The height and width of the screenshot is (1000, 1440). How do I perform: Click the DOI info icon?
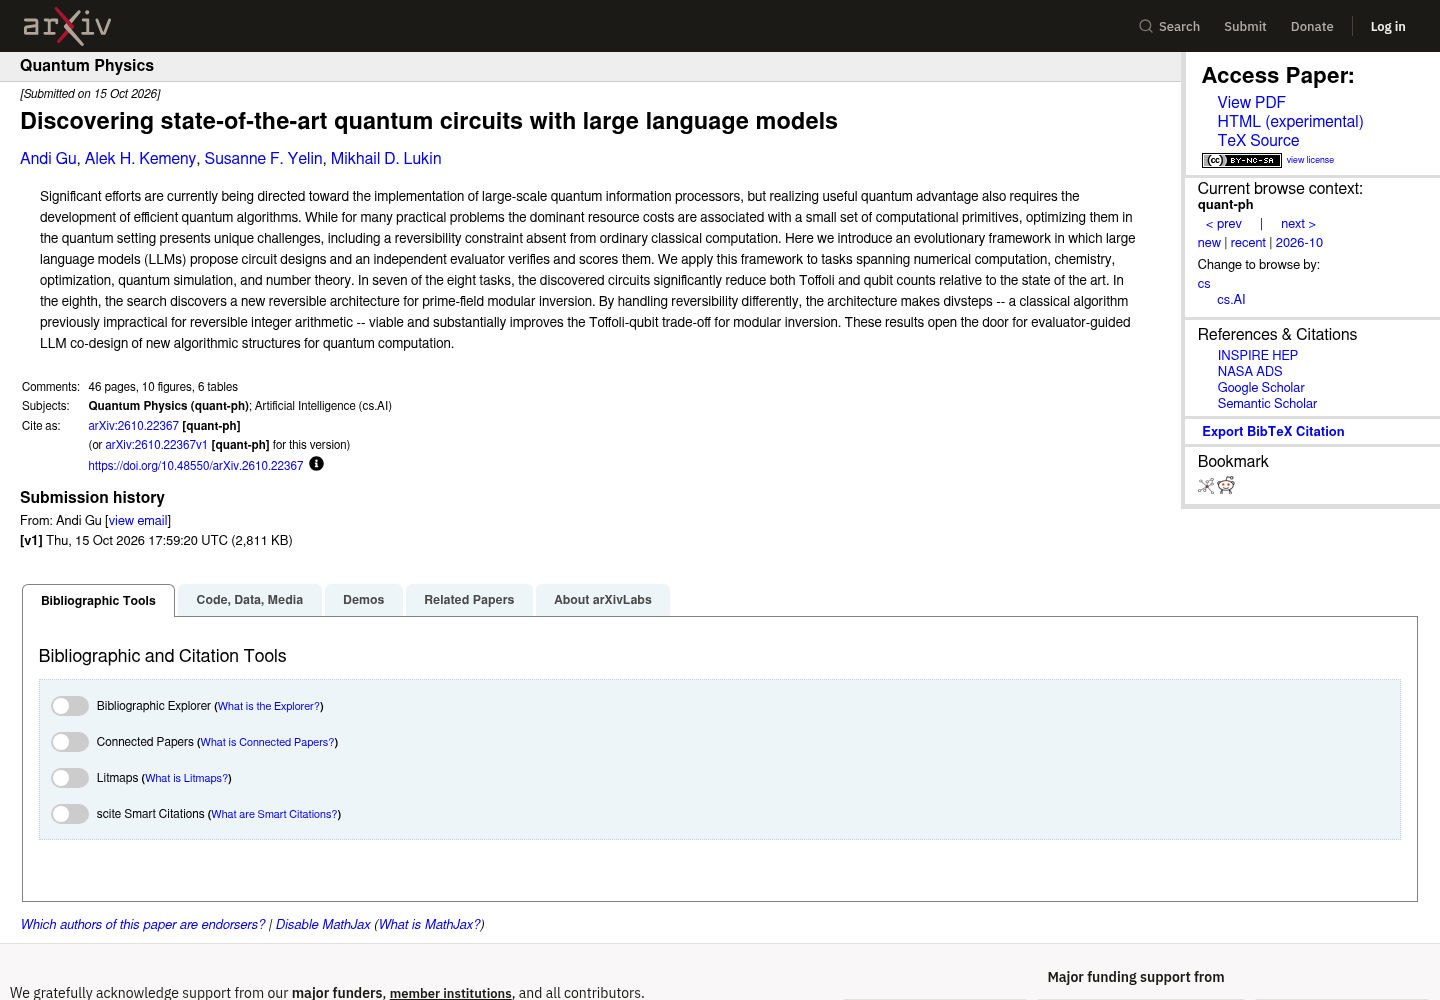coord(316,464)
